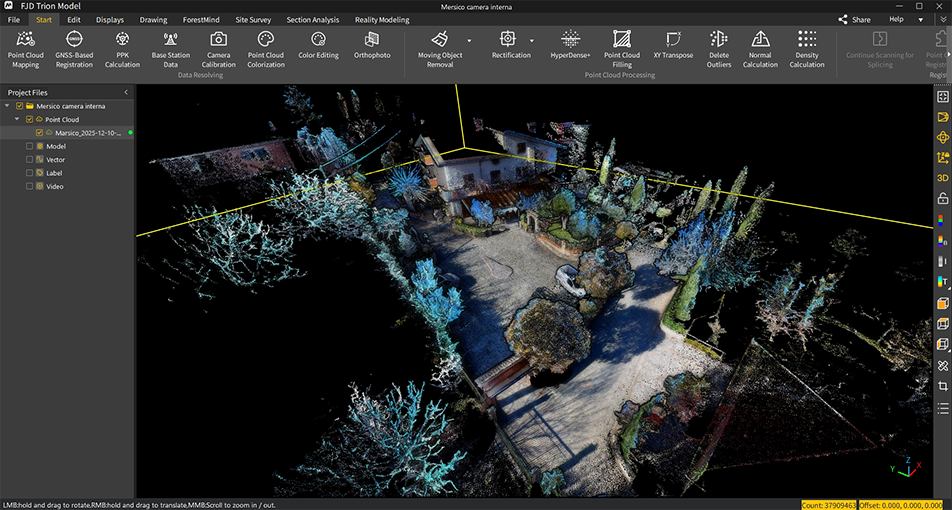Uncheck the Point Cloud checkbox
This screenshot has height=510, width=952.
pyautogui.click(x=30, y=119)
